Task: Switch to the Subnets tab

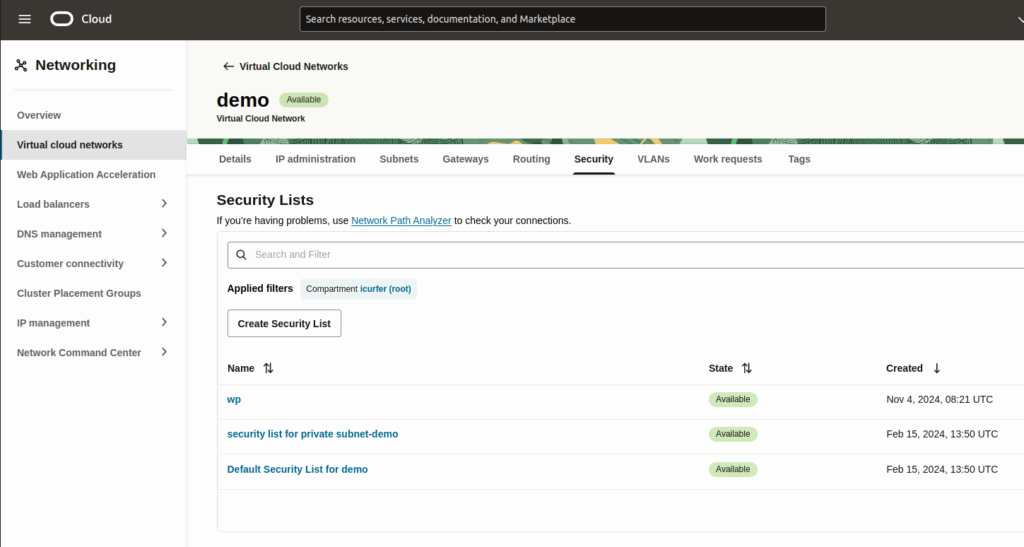Action: tap(399, 159)
